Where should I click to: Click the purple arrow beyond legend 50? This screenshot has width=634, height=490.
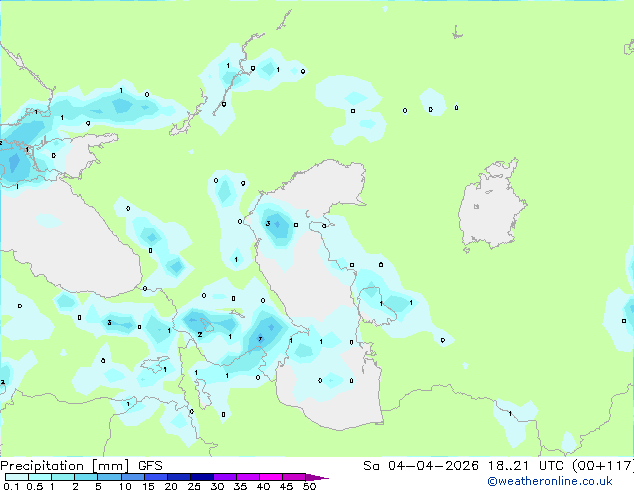tap(317, 477)
